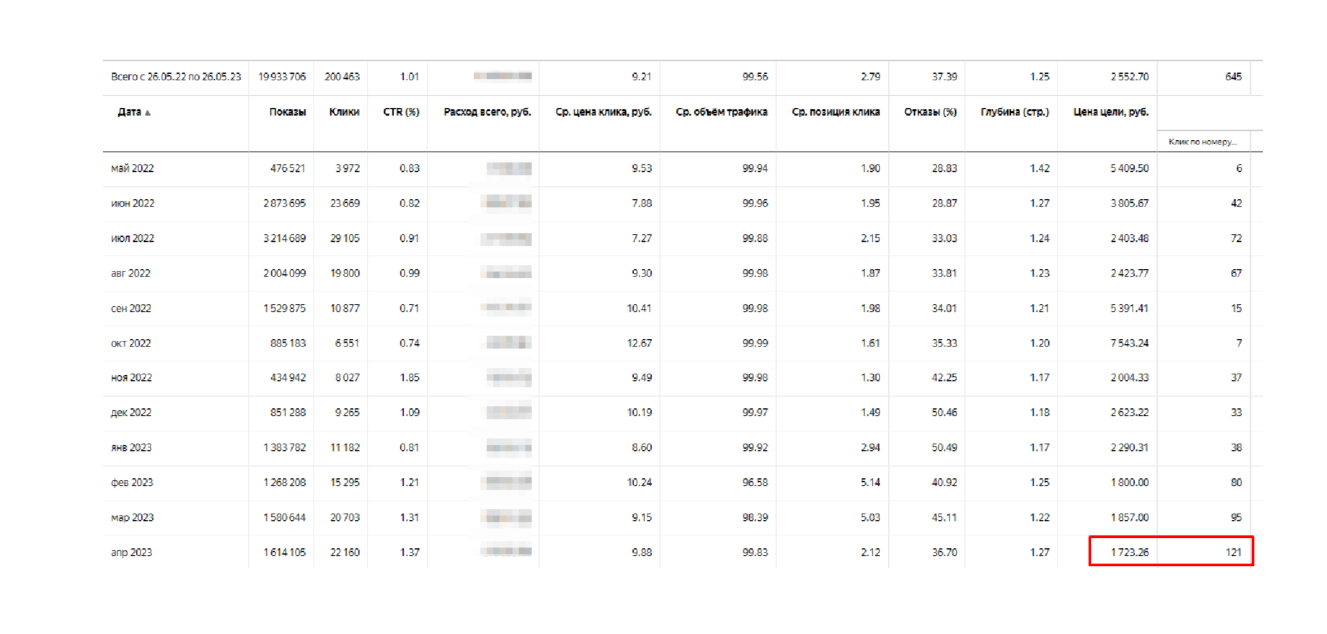Select the дек 2022 row label
The image size is (1327, 634).
pyautogui.click(x=131, y=413)
